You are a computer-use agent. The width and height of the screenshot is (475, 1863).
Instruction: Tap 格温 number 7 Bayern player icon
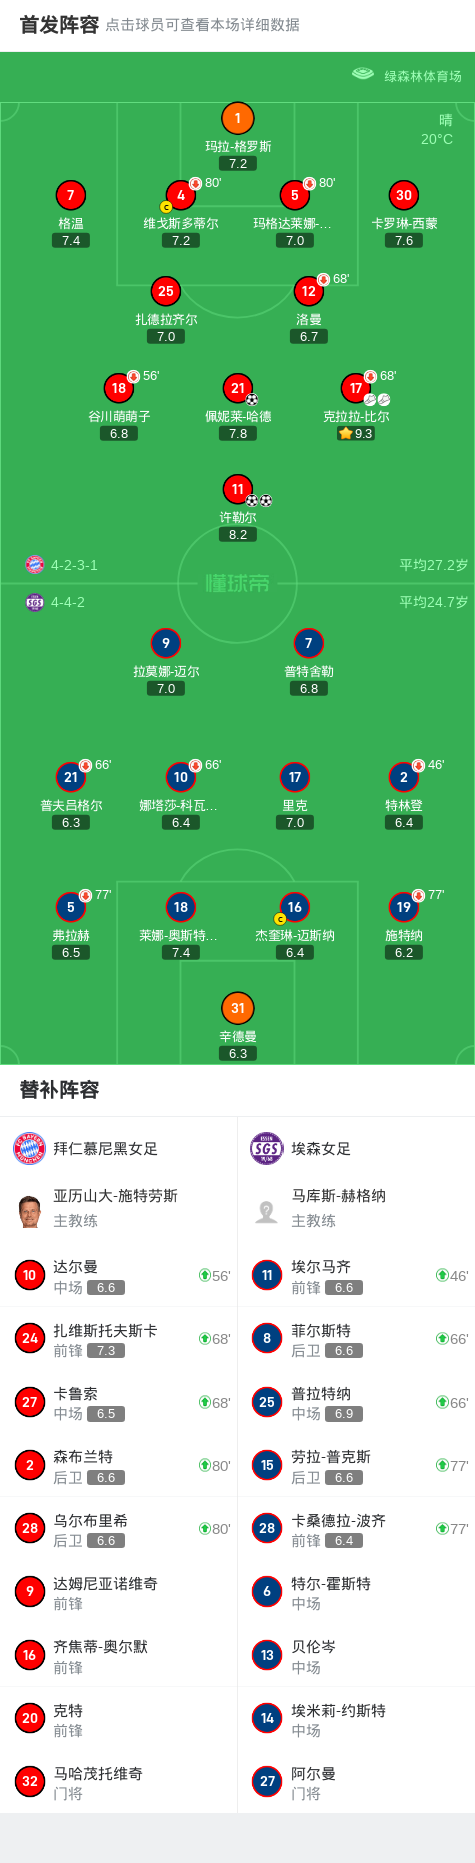[x=71, y=195]
